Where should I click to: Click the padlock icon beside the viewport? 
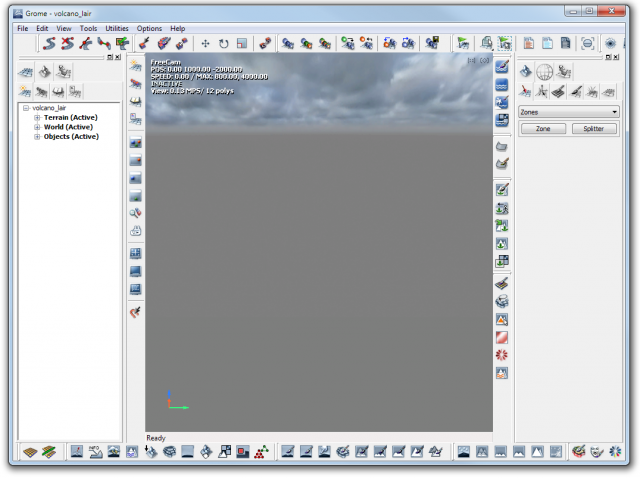pyautogui.click(x=135, y=231)
